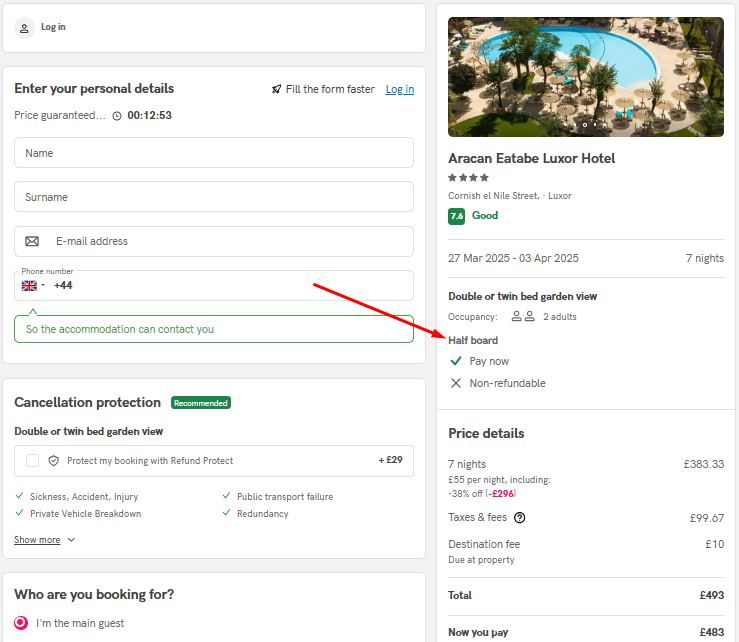
Task: Click the checkmark beside Sickness, Accident, Injury
Action: pos(19,496)
